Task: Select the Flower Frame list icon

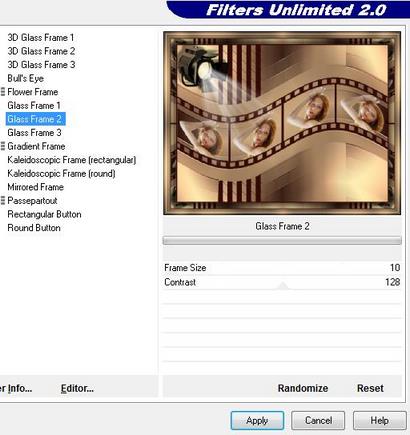Action: (x=3, y=92)
